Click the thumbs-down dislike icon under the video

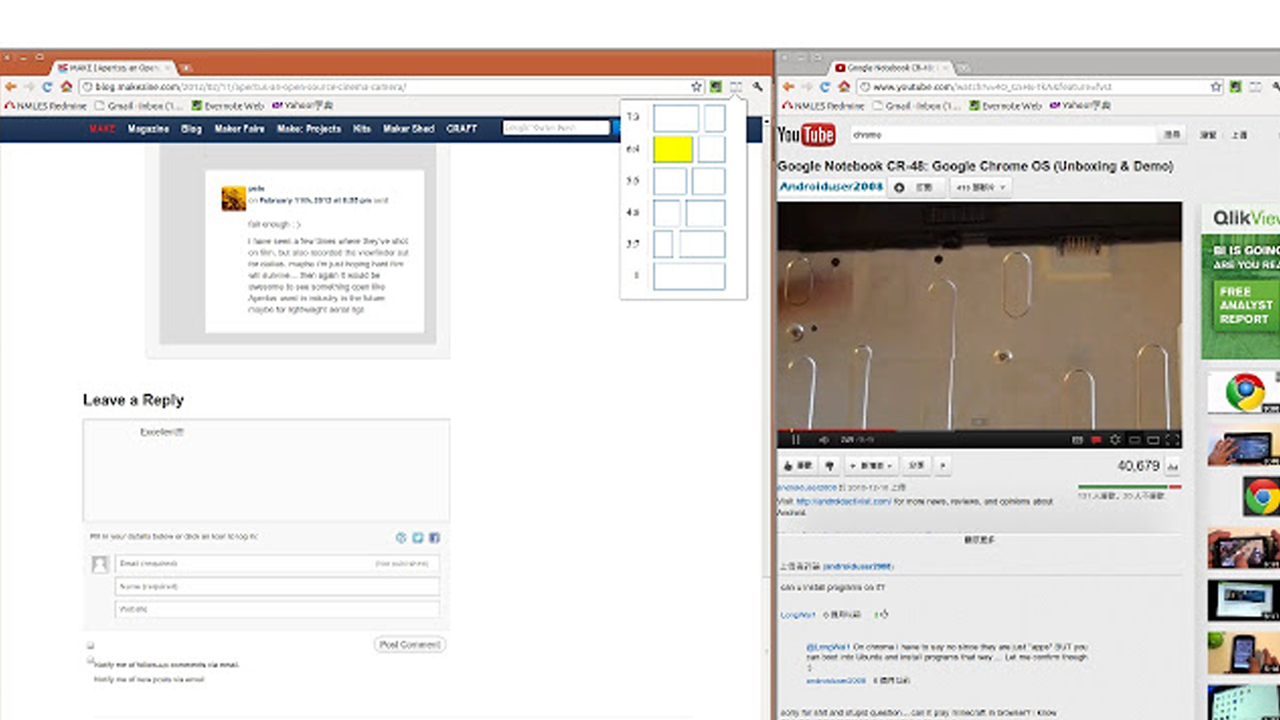point(829,466)
